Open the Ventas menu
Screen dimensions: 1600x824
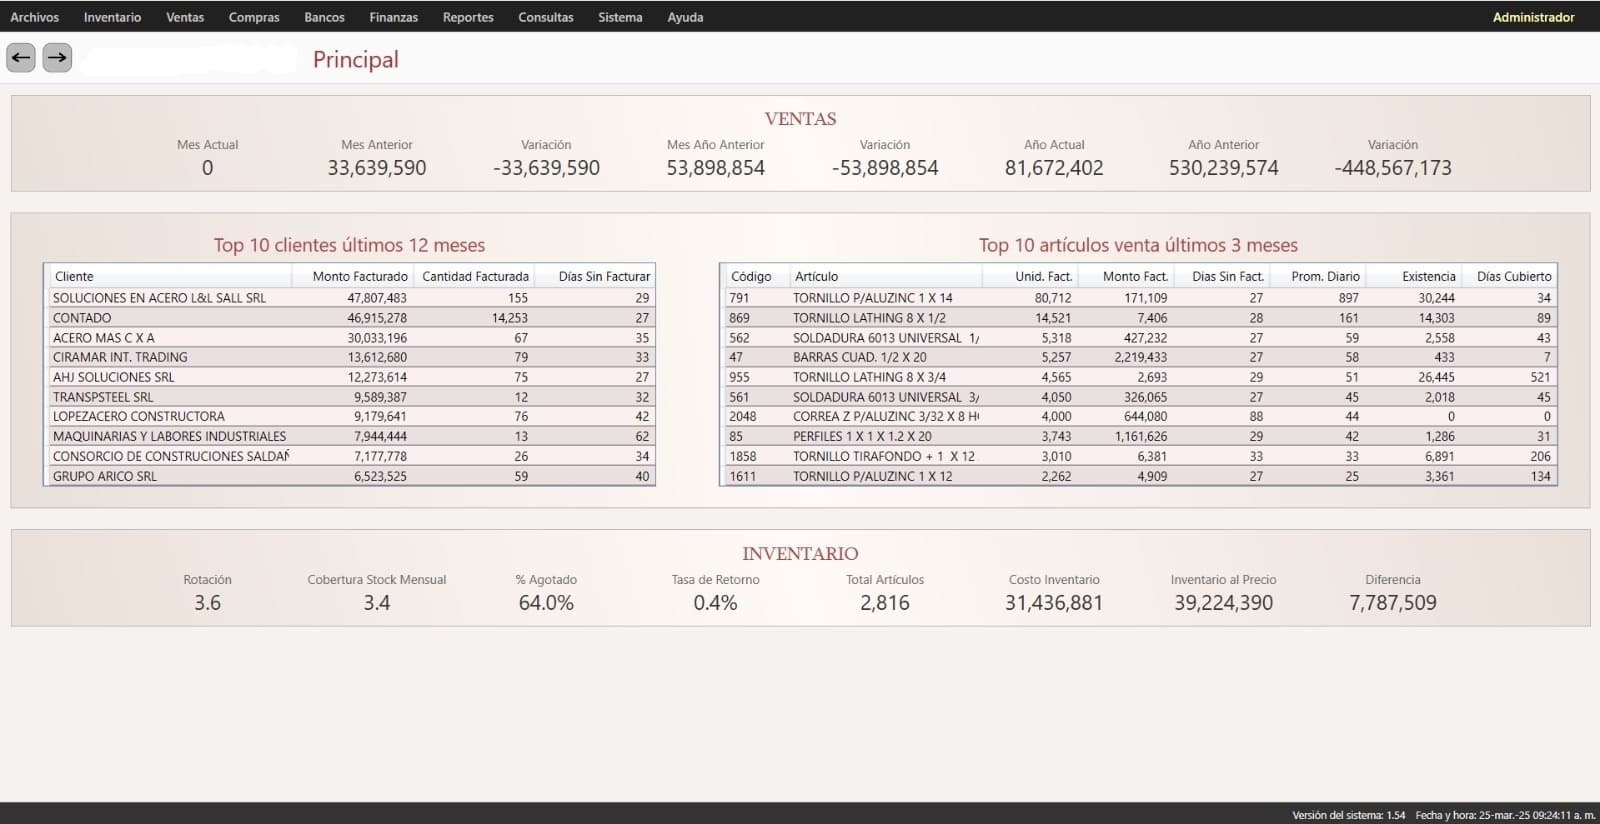[x=185, y=17]
